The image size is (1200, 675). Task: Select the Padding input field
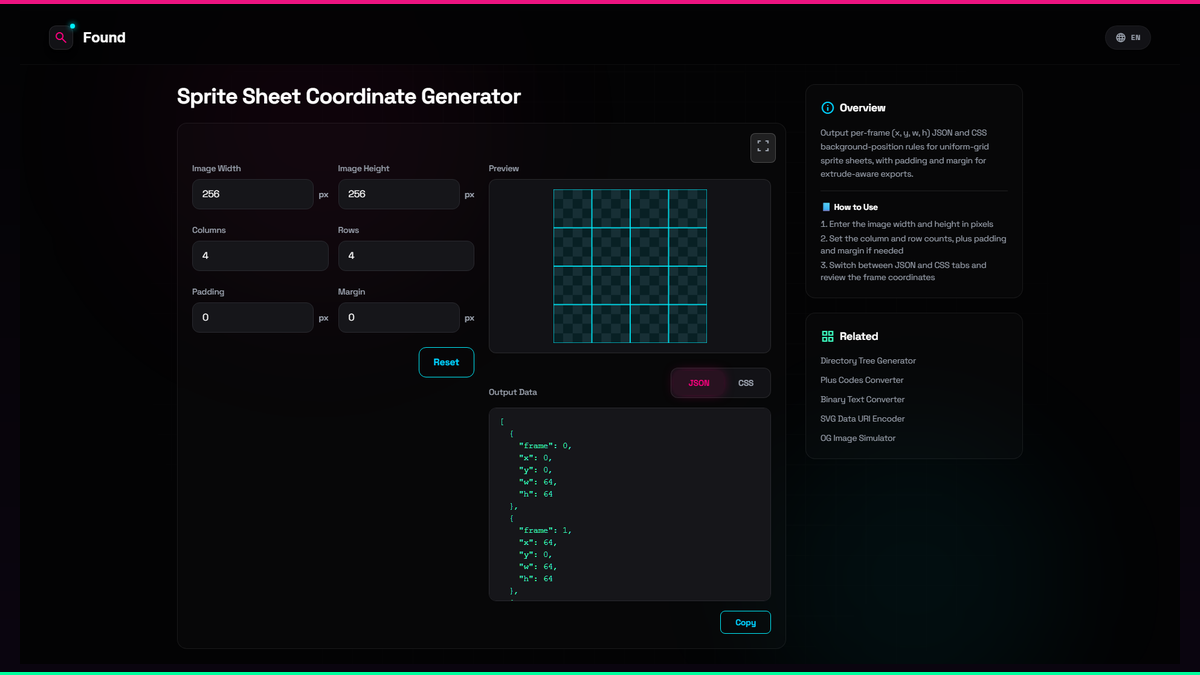coord(253,318)
